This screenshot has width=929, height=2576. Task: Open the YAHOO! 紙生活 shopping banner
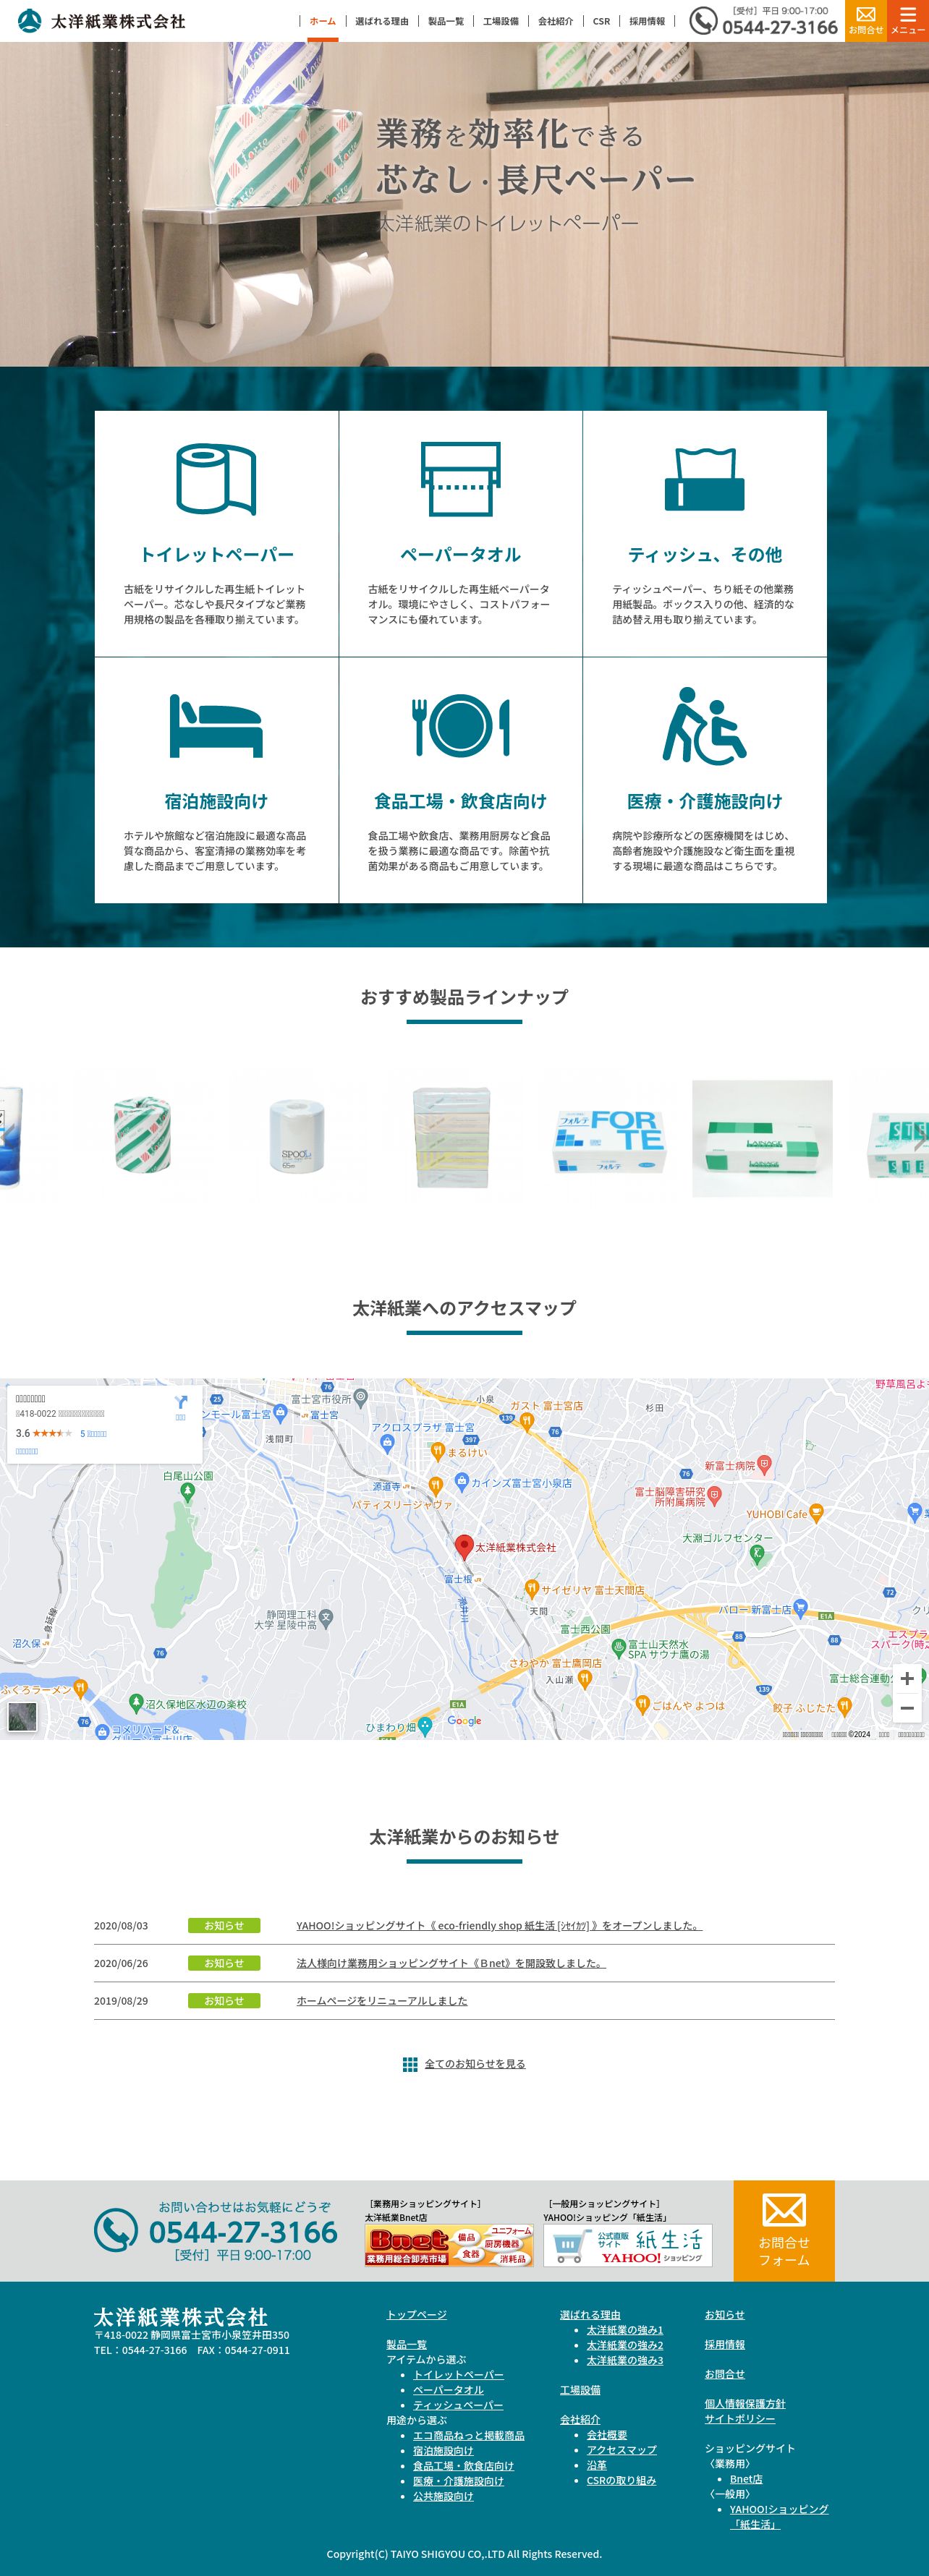[x=628, y=2245]
